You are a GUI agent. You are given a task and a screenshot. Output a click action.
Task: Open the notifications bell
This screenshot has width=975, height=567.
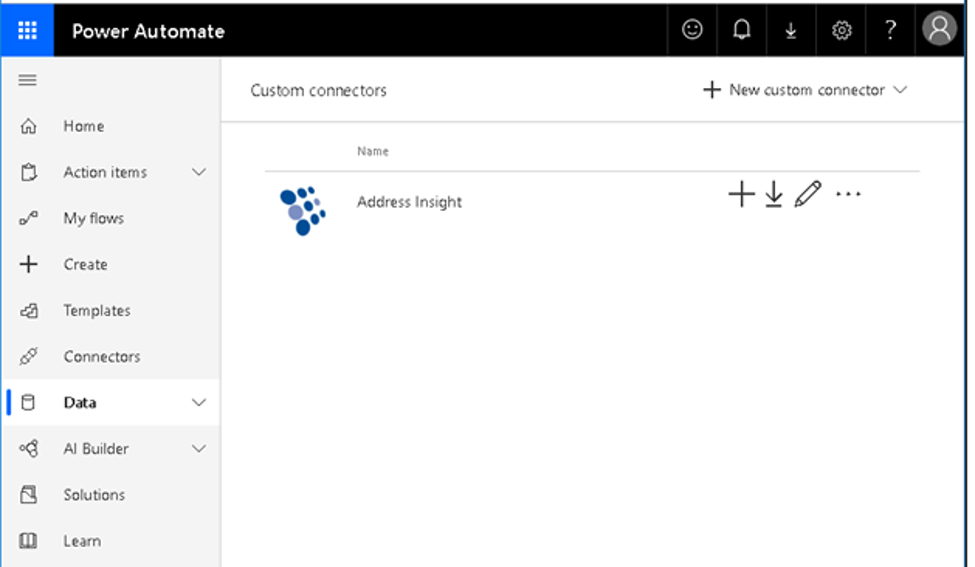741,30
